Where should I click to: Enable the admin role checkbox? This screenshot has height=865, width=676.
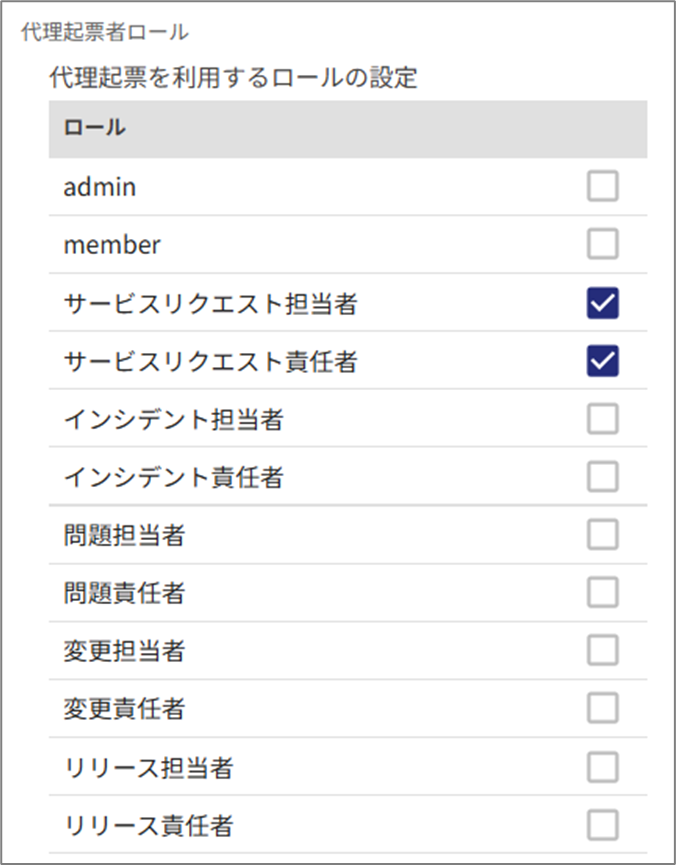tap(602, 186)
